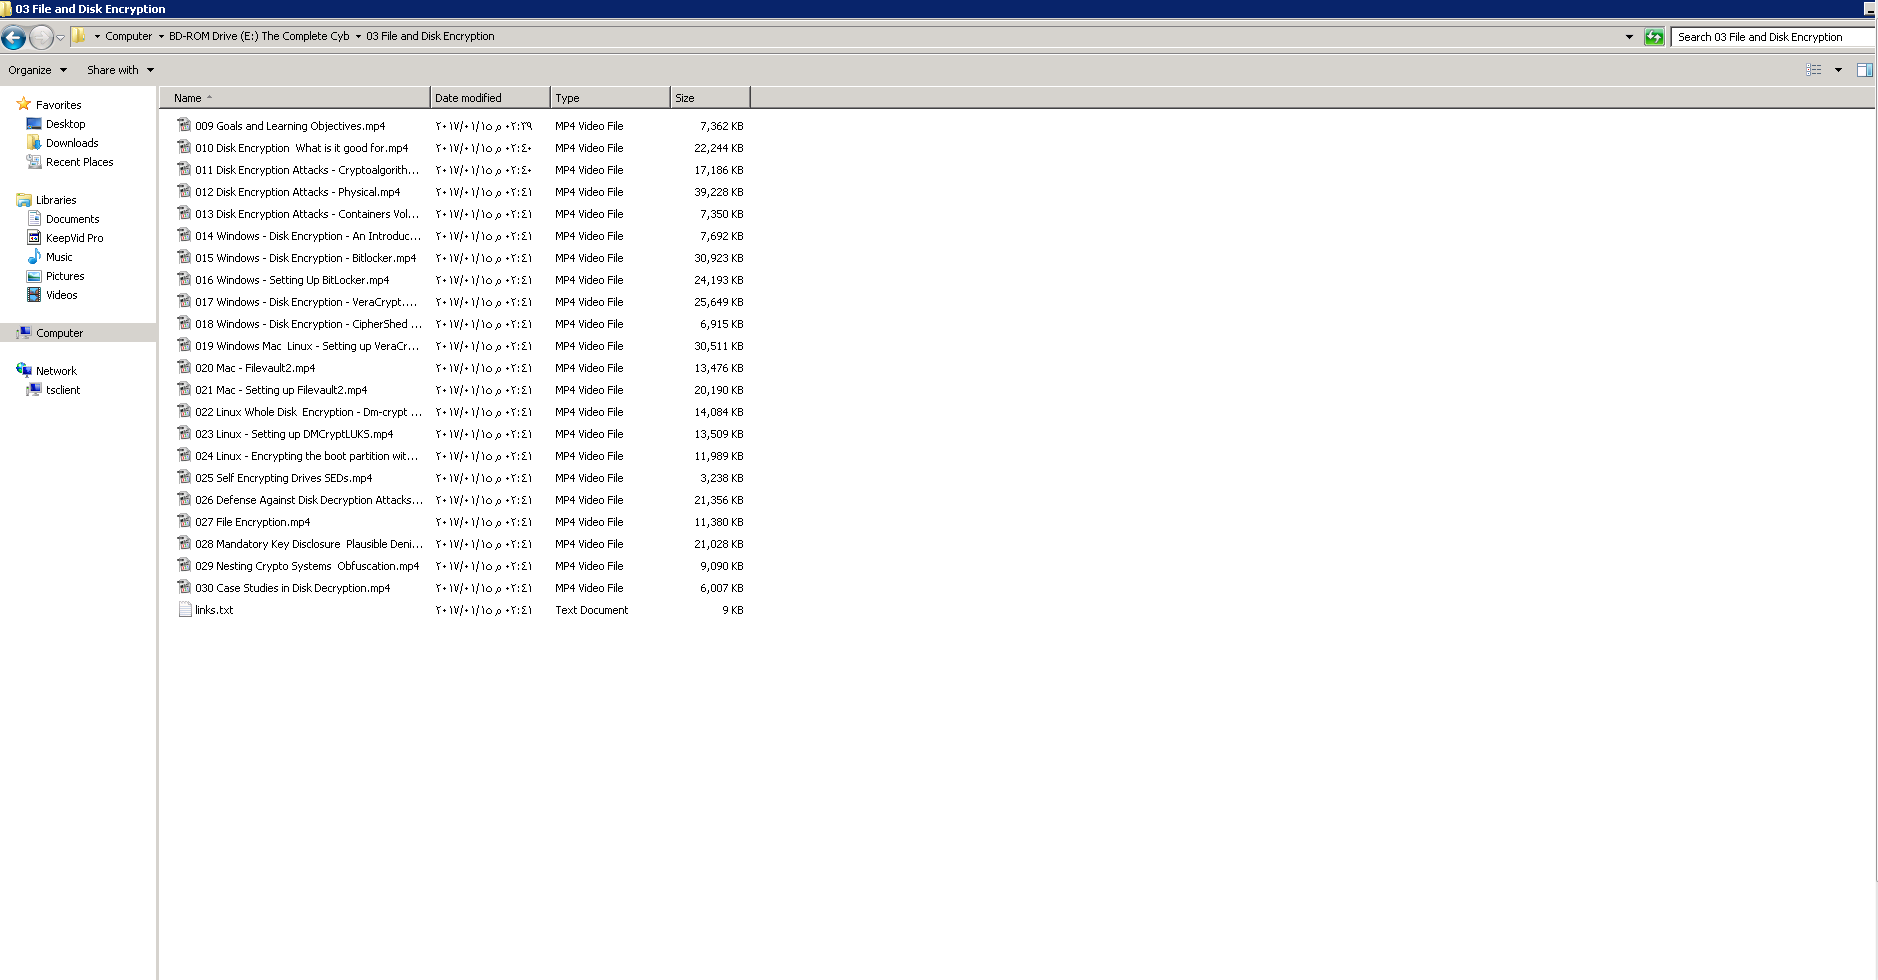Image resolution: width=1878 pixels, height=980 pixels.
Task: Open the Downloads folder in Favorites
Action: point(71,143)
